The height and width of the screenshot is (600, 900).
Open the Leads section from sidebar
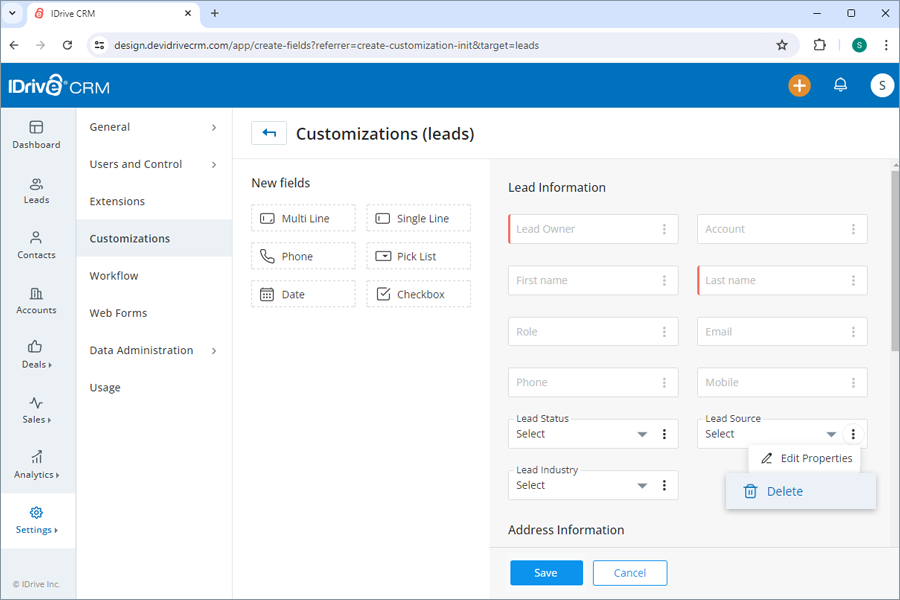pyautogui.click(x=37, y=192)
